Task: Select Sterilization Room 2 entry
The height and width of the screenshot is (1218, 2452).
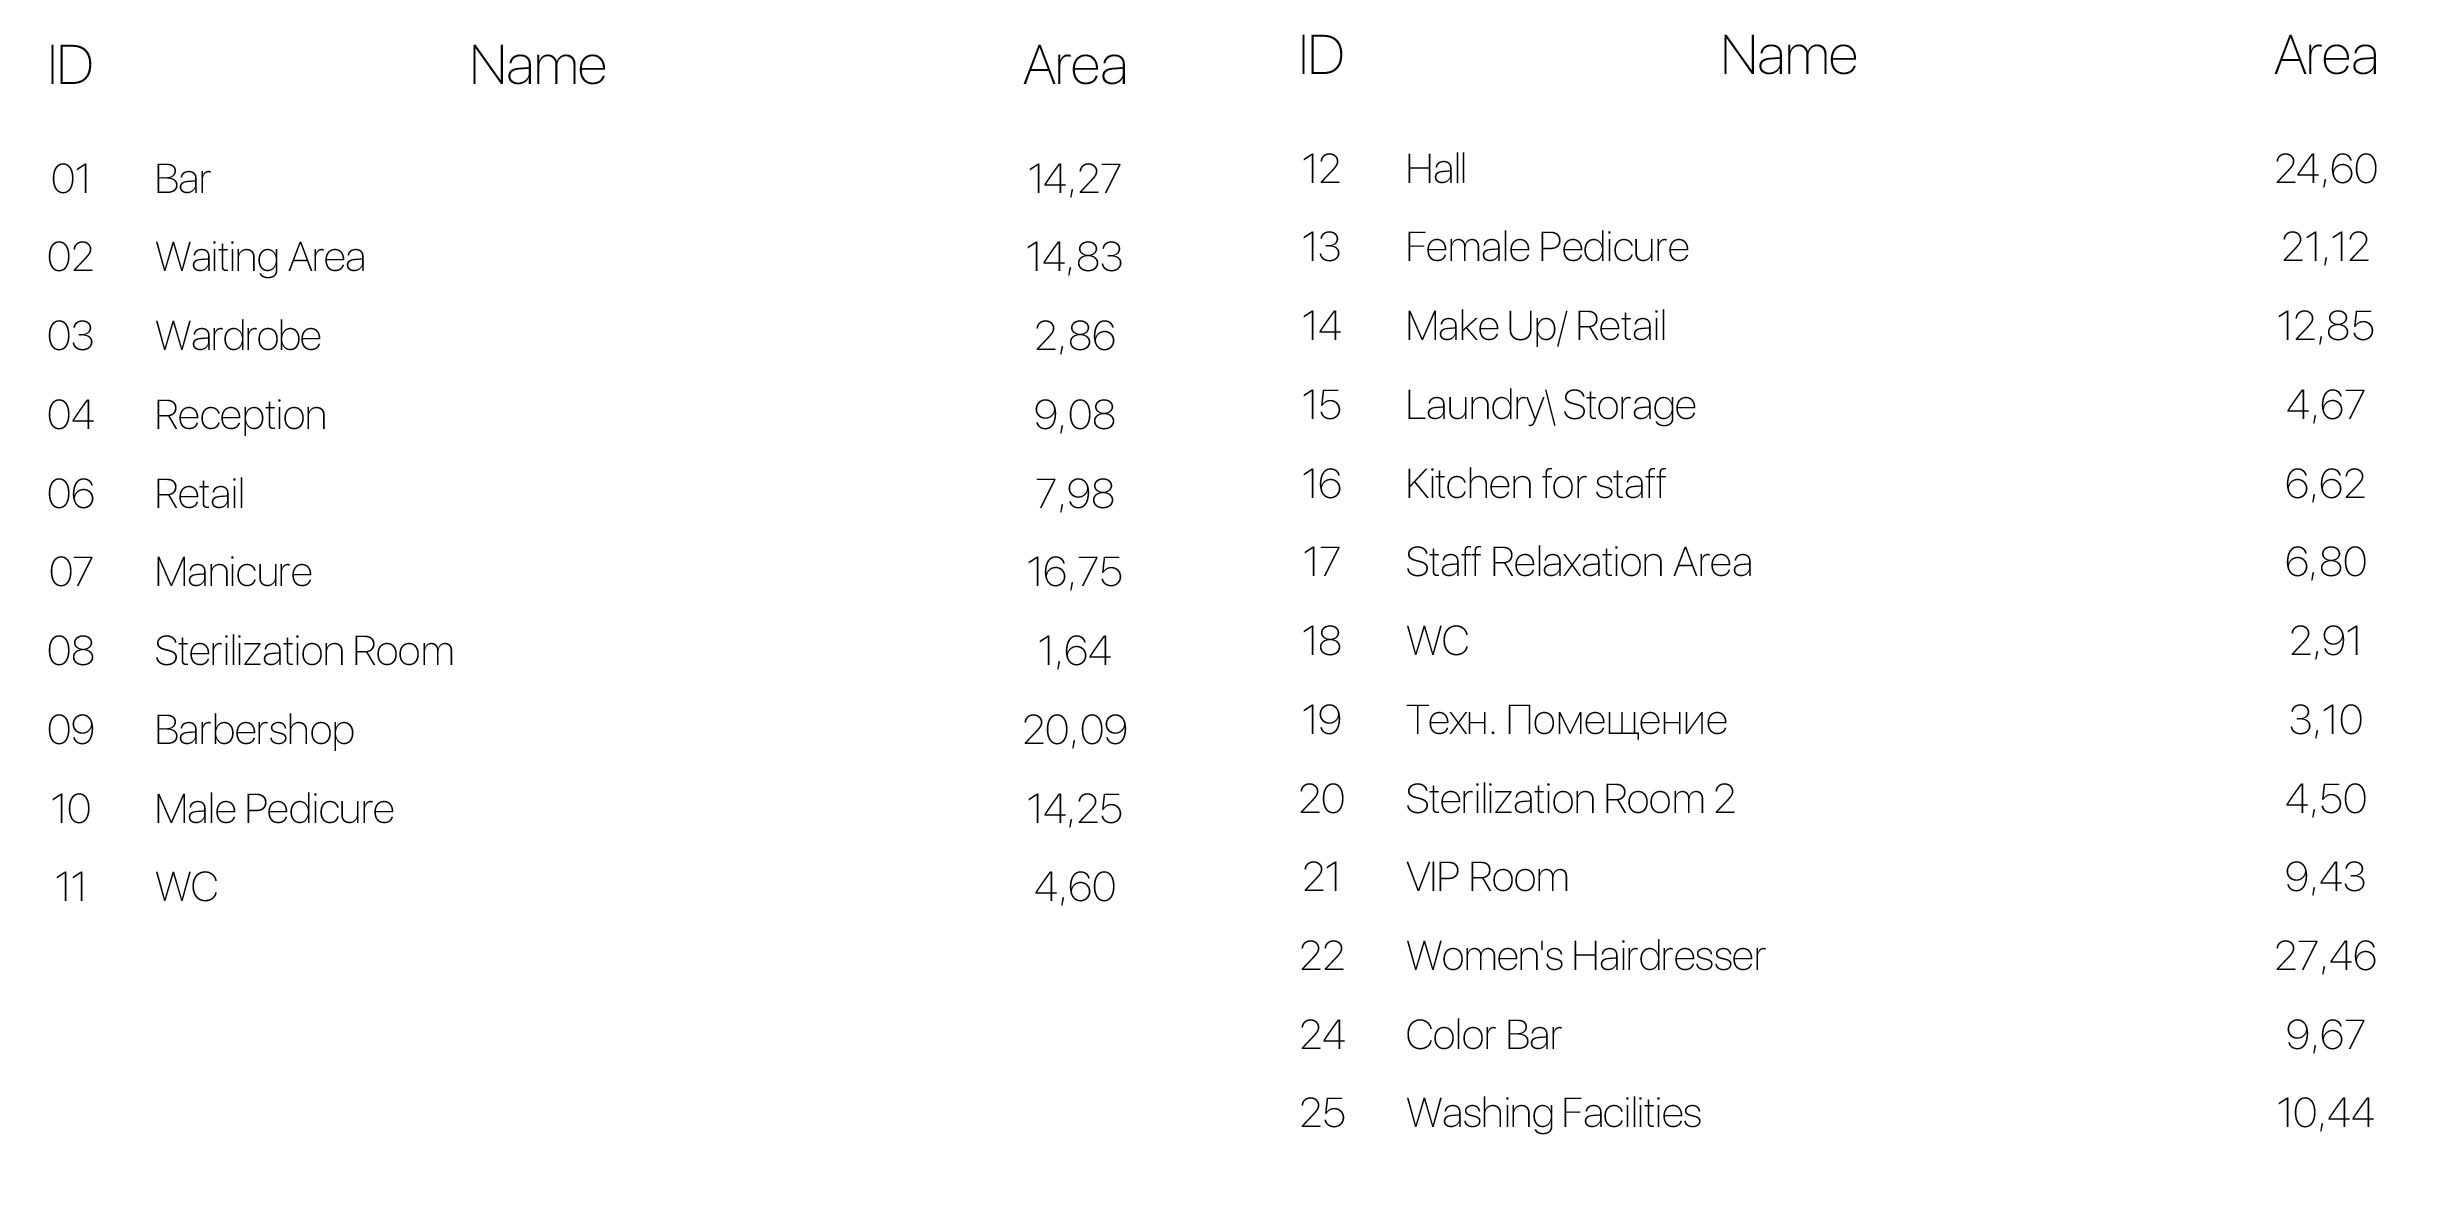Action: click(1570, 799)
